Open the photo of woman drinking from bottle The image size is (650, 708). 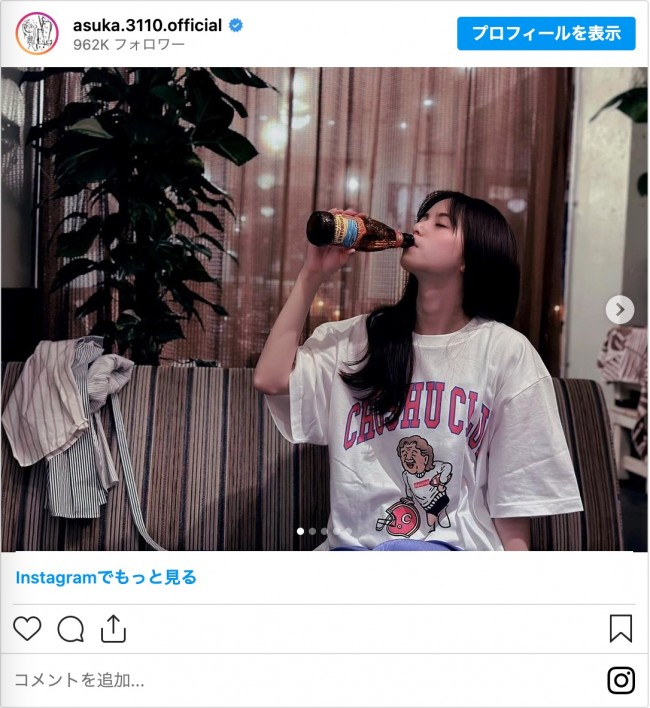pyautogui.click(x=324, y=309)
